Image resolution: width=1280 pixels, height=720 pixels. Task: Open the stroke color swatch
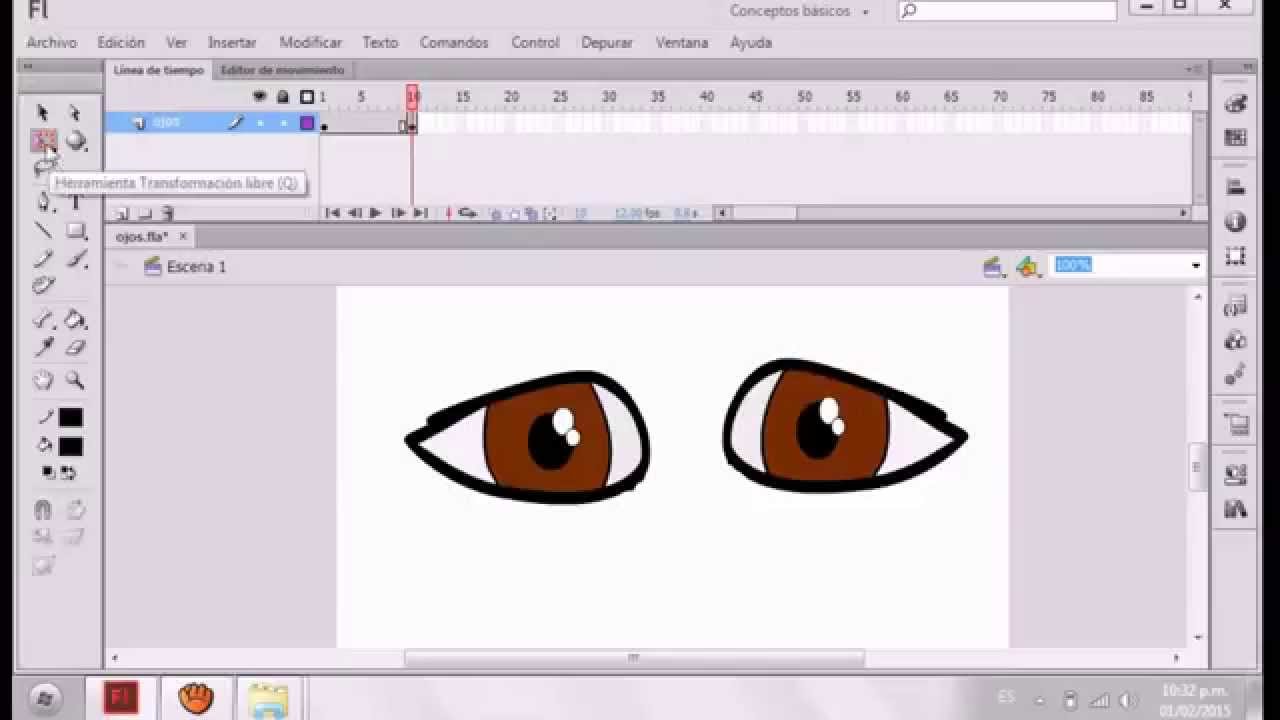(x=70, y=418)
